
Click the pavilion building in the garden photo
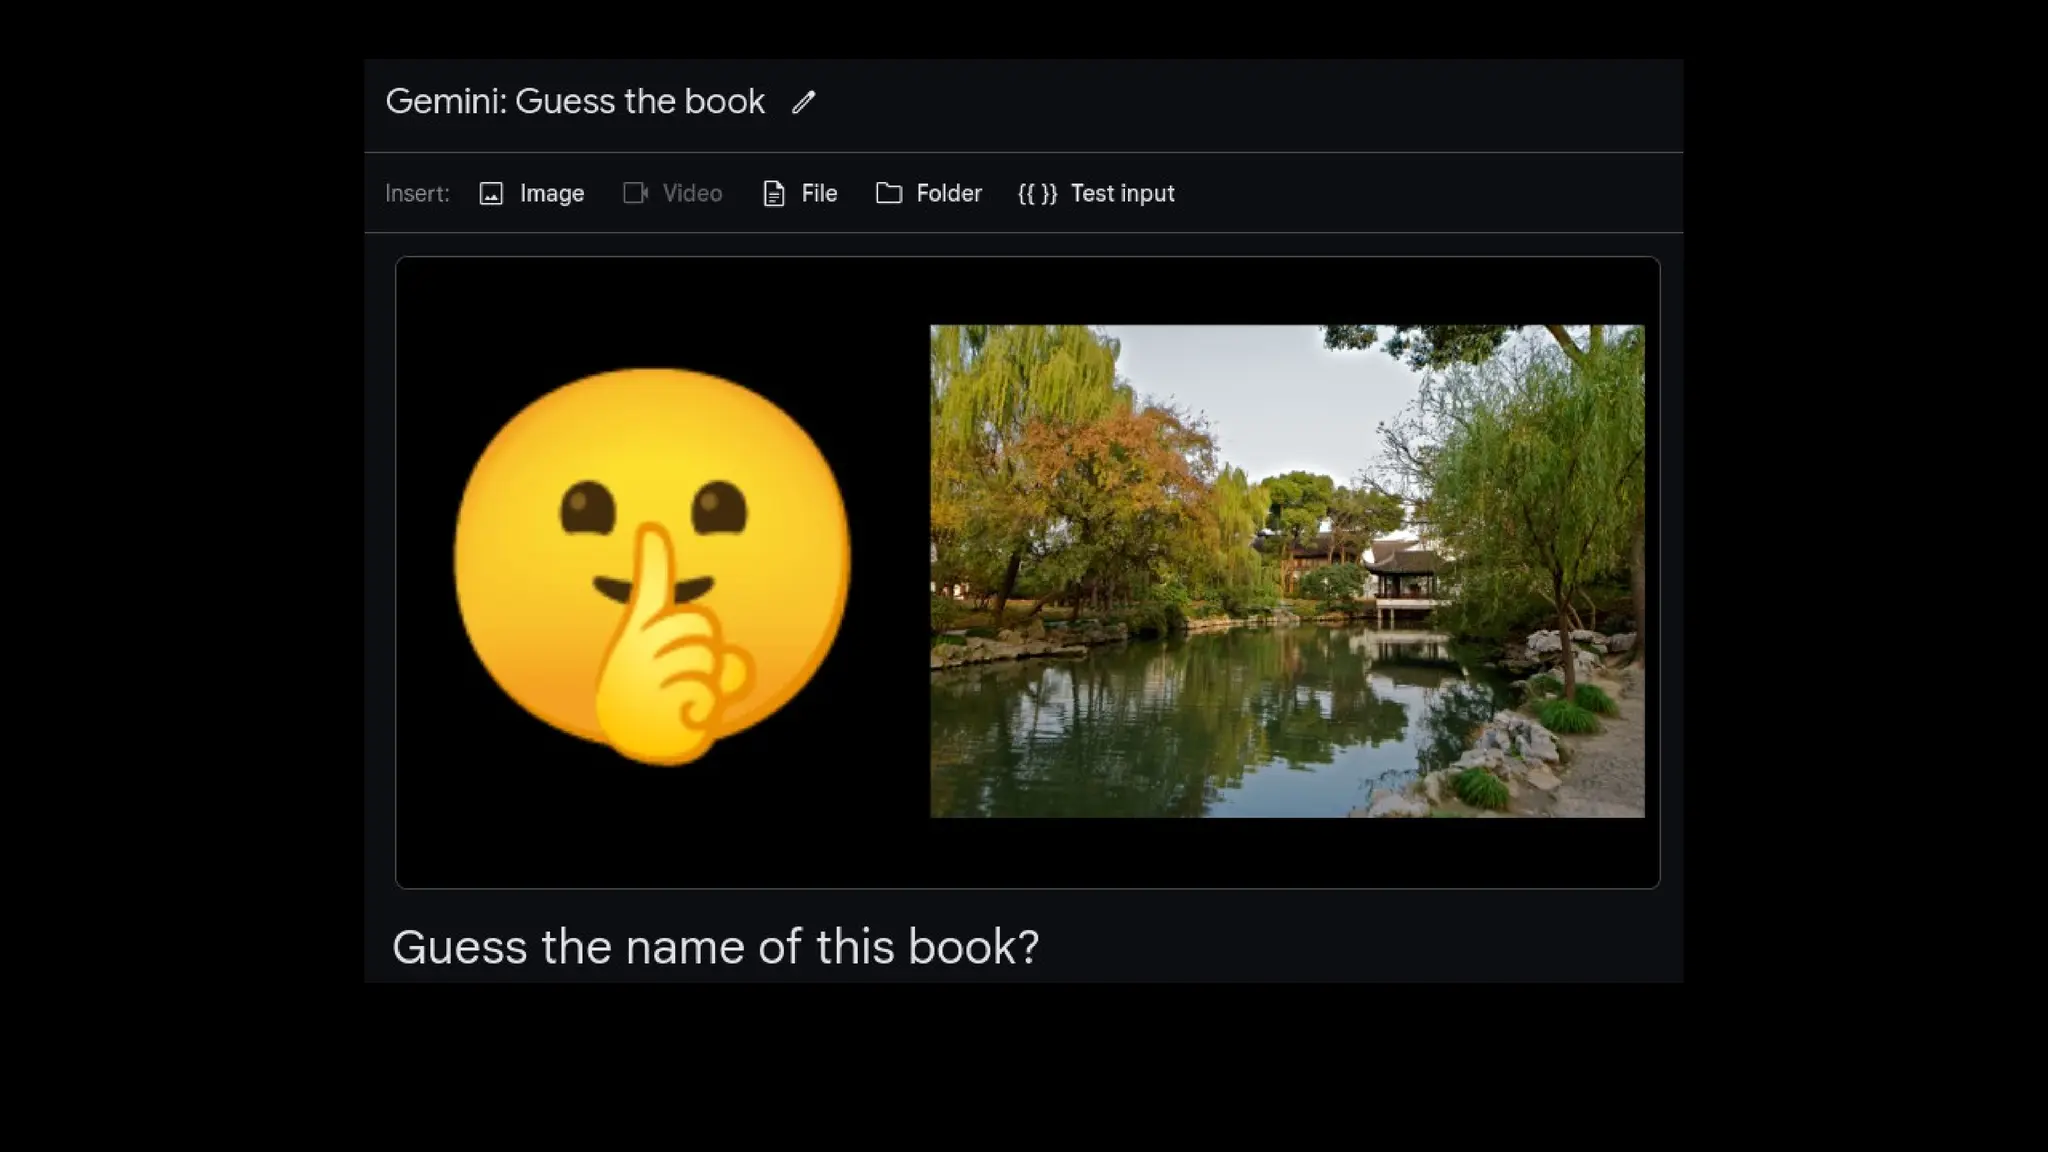pyautogui.click(x=1405, y=578)
